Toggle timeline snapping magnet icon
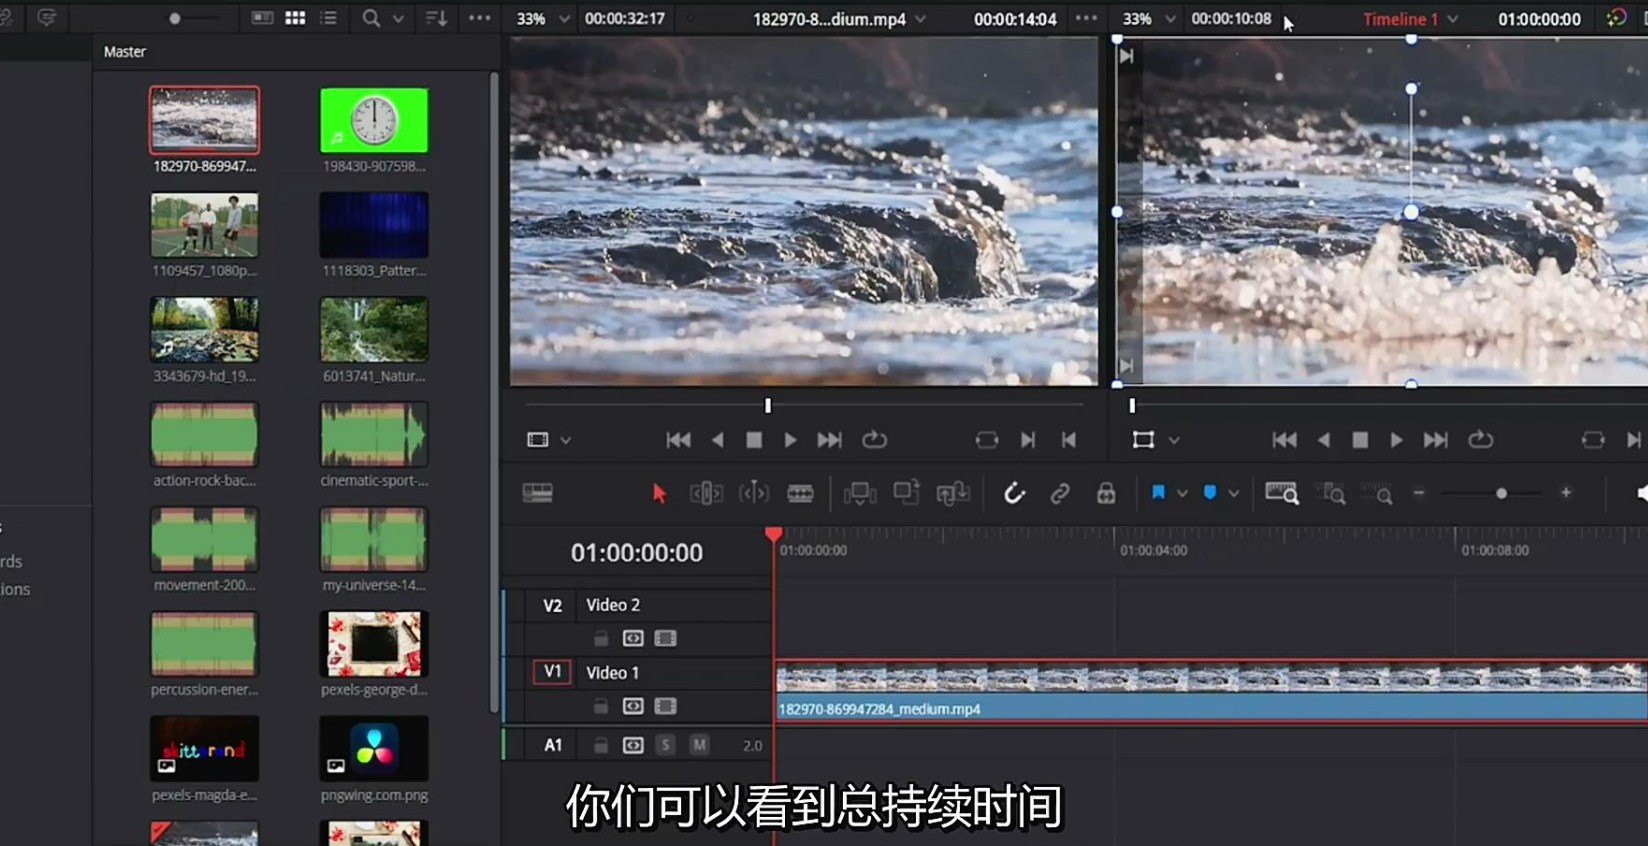This screenshot has height=846, width=1648. coord(1014,493)
